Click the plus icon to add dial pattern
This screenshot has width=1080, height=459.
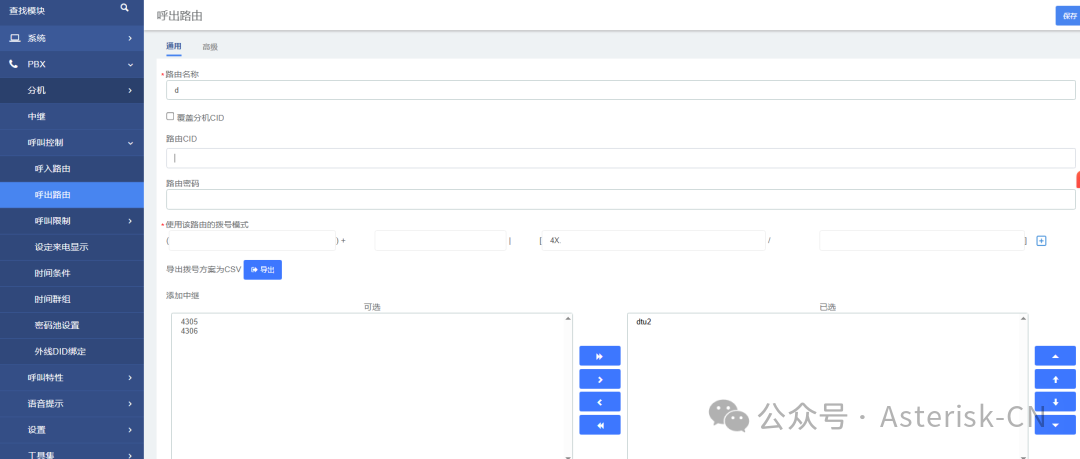[x=1041, y=241]
